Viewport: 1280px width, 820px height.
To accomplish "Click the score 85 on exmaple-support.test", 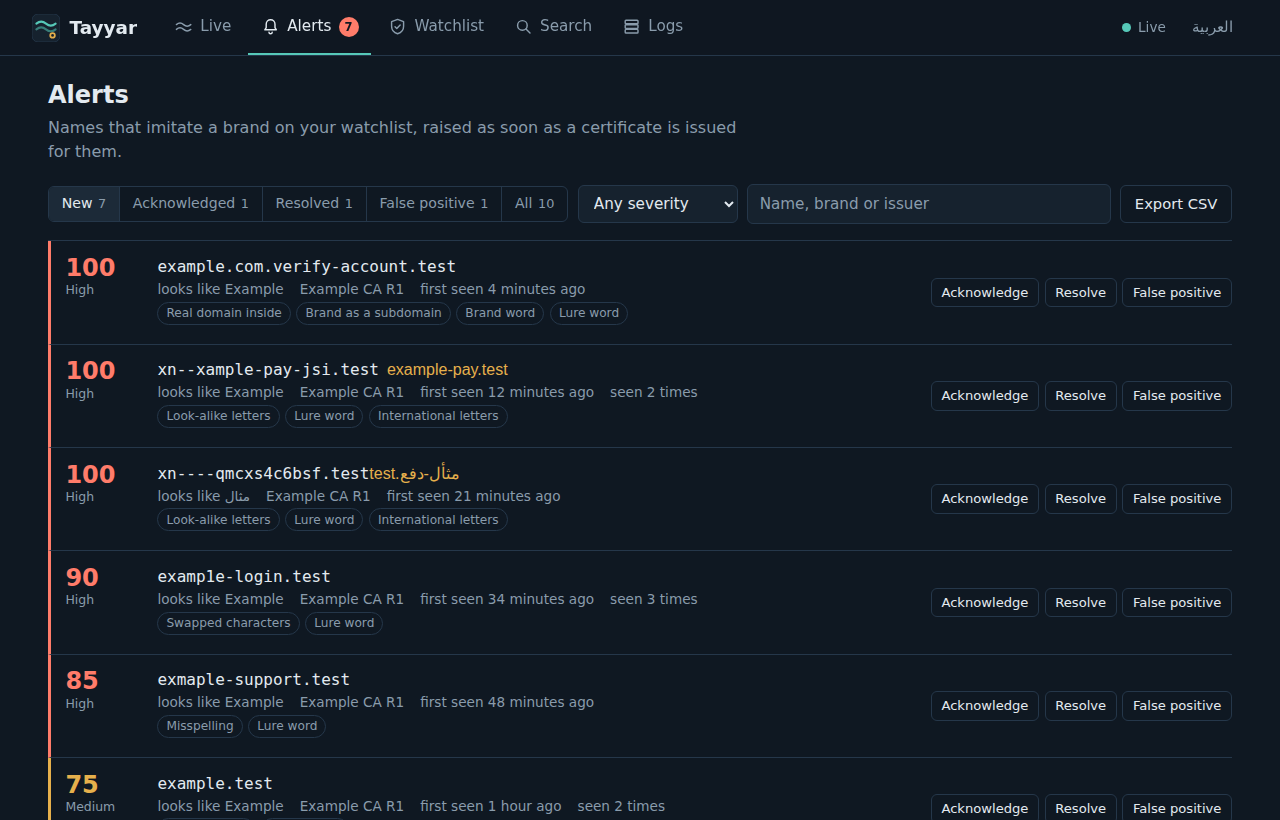I will [82, 680].
